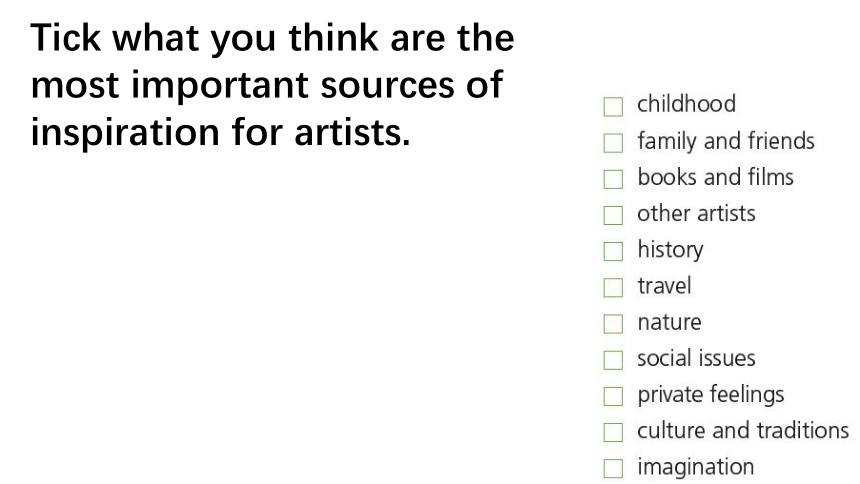Check the social issues box
Screen dimensions: 860x484
coord(613,360)
